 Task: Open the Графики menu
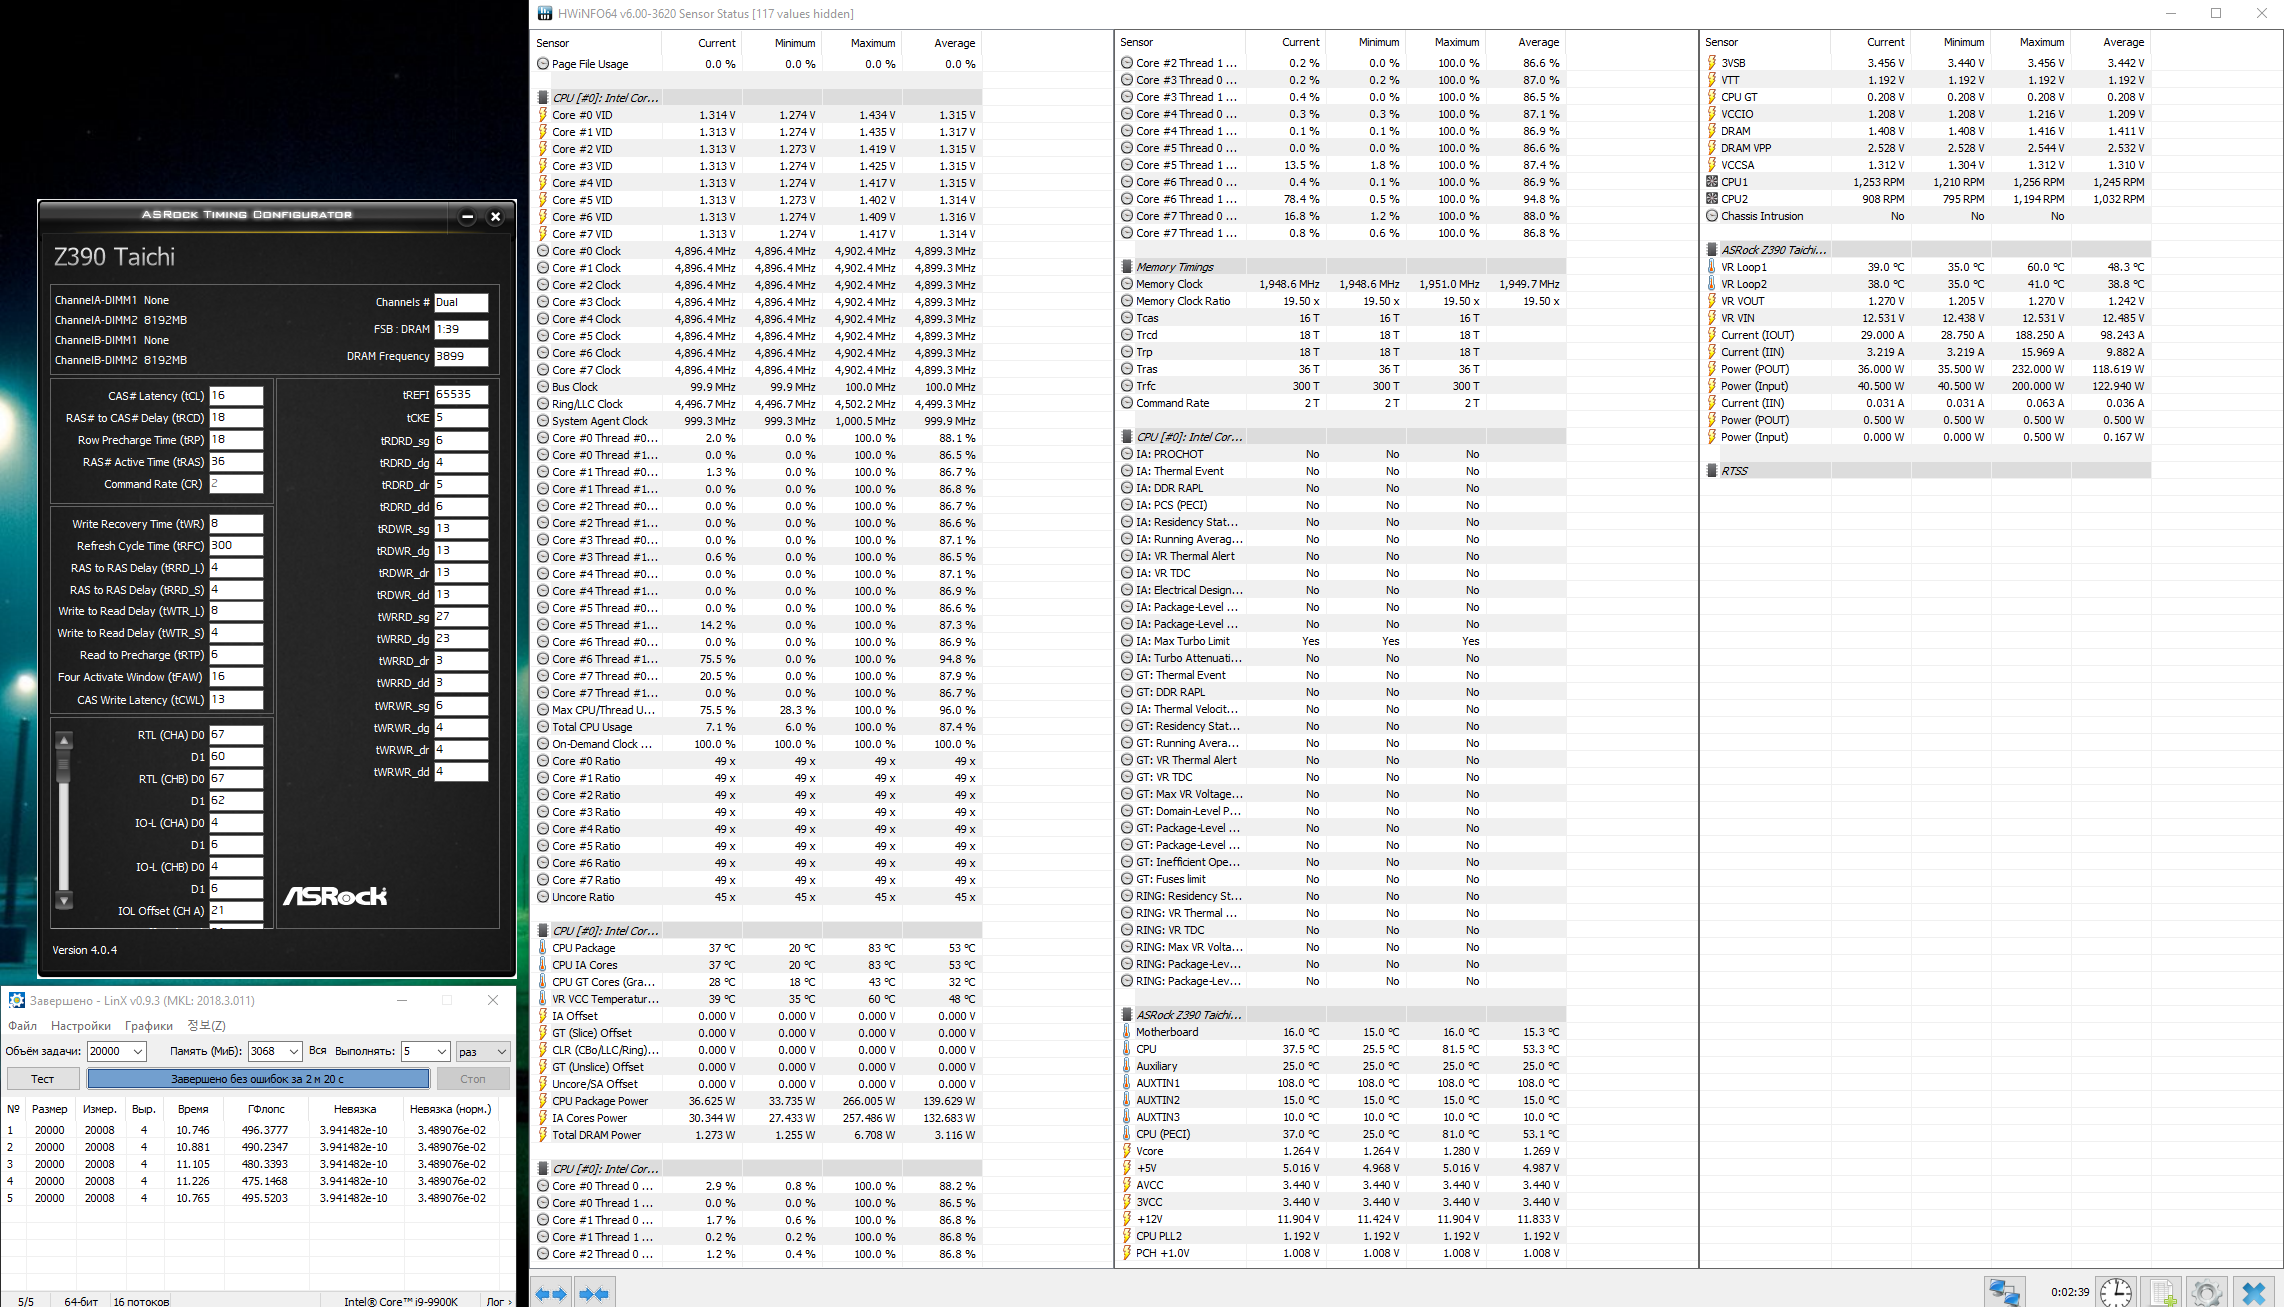point(149,1025)
